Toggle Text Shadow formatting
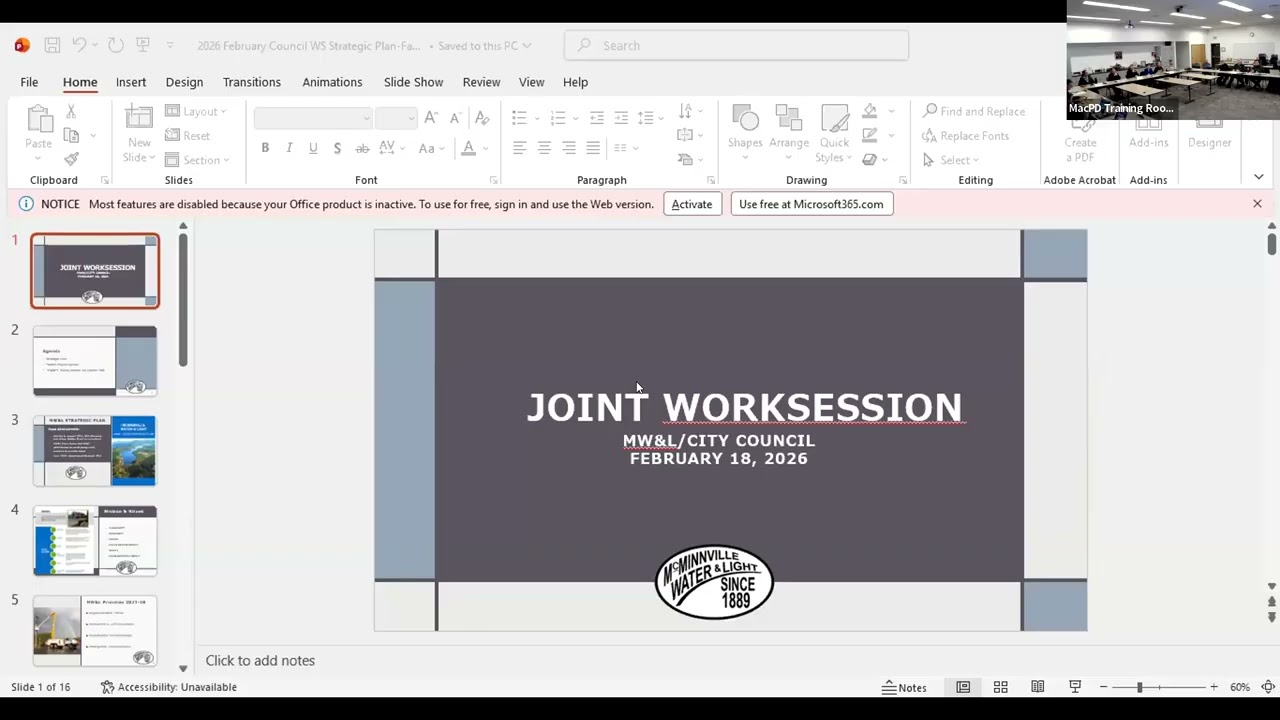1280x720 pixels. point(337,148)
